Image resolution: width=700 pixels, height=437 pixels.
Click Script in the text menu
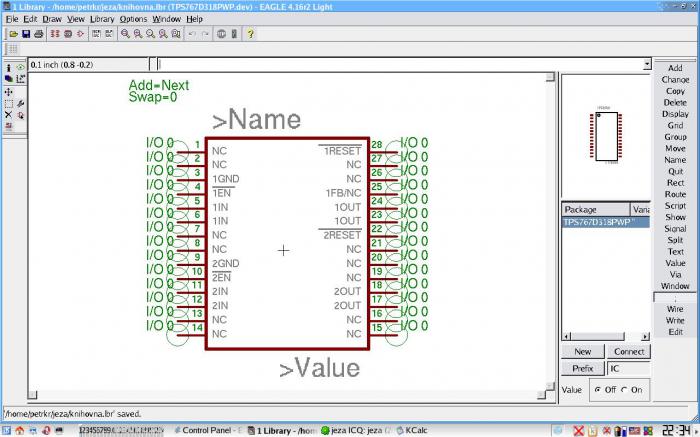pyautogui.click(x=675, y=206)
